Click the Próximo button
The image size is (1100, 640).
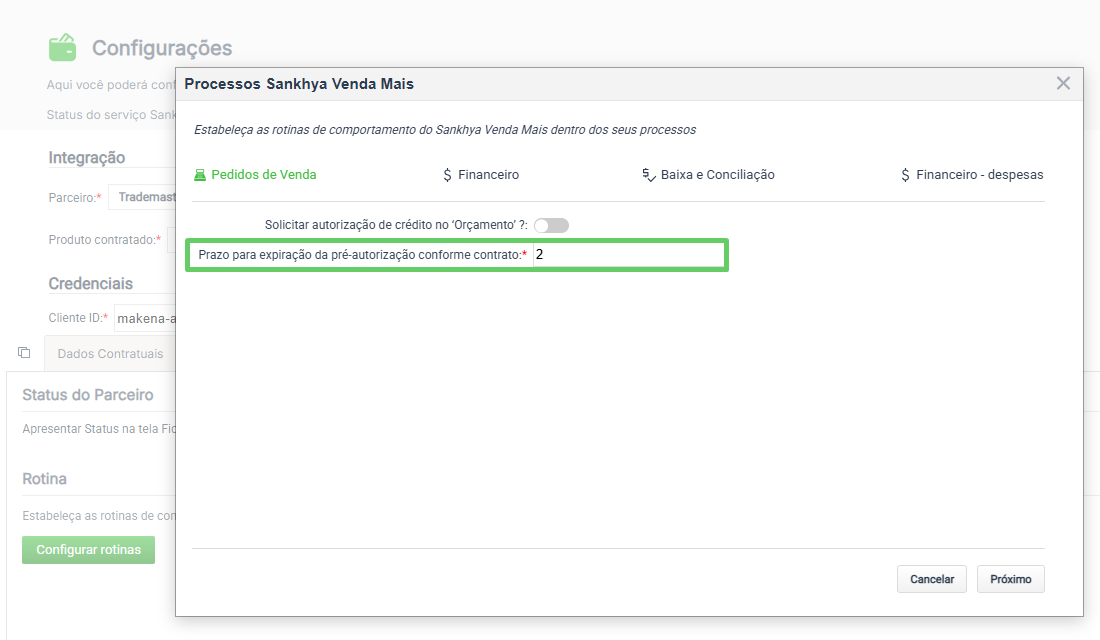click(x=1011, y=579)
